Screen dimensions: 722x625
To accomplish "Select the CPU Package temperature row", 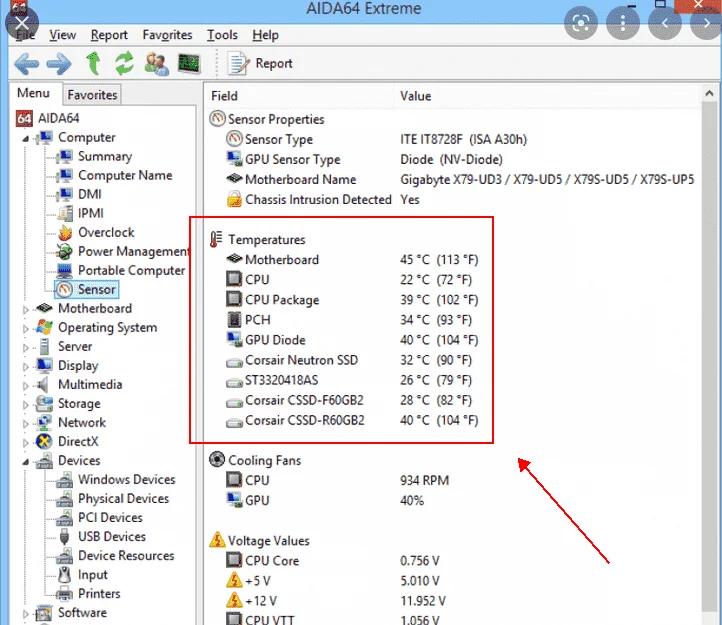I will pos(352,300).
